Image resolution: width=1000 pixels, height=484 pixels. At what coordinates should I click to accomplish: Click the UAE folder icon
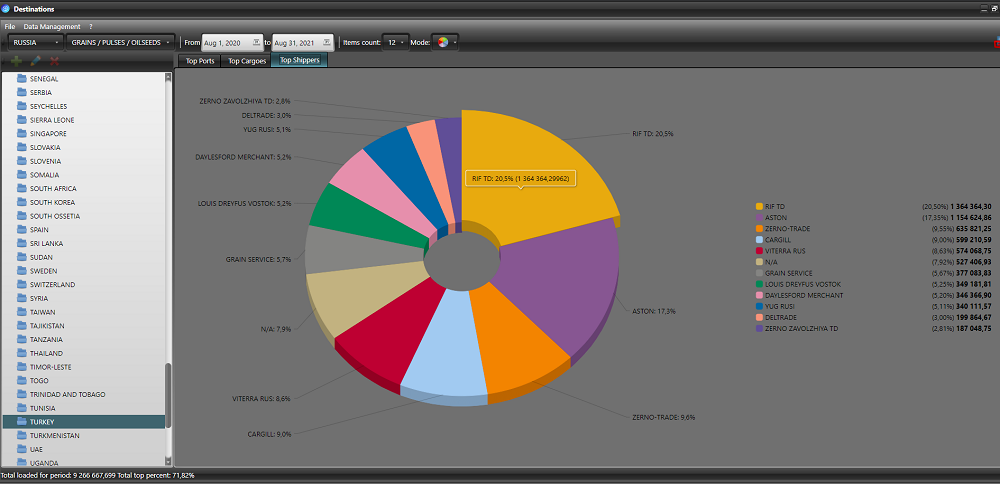[x=22, y=449]
